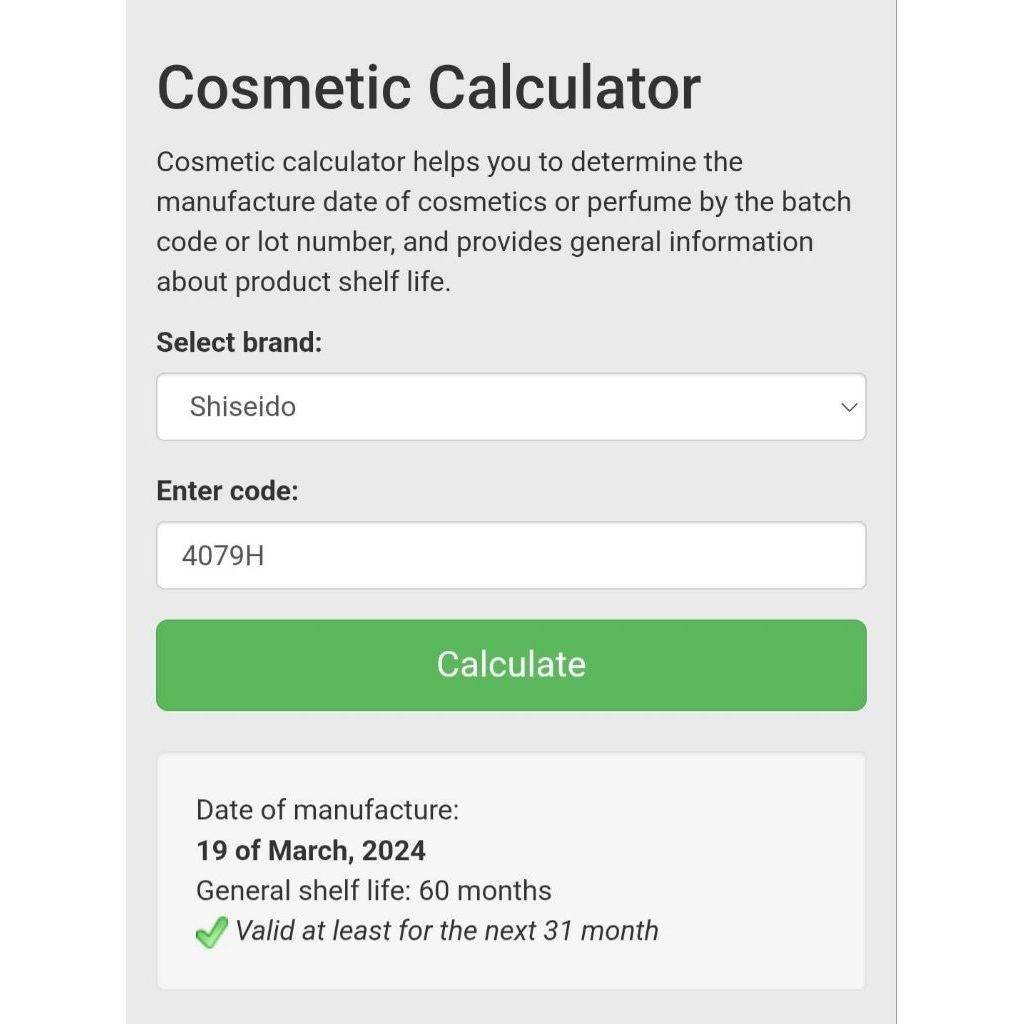Click 'Cosmetic calculator helps you' description line
1024x1024 pixels.
pyautogui.click(x=449, y=162)
